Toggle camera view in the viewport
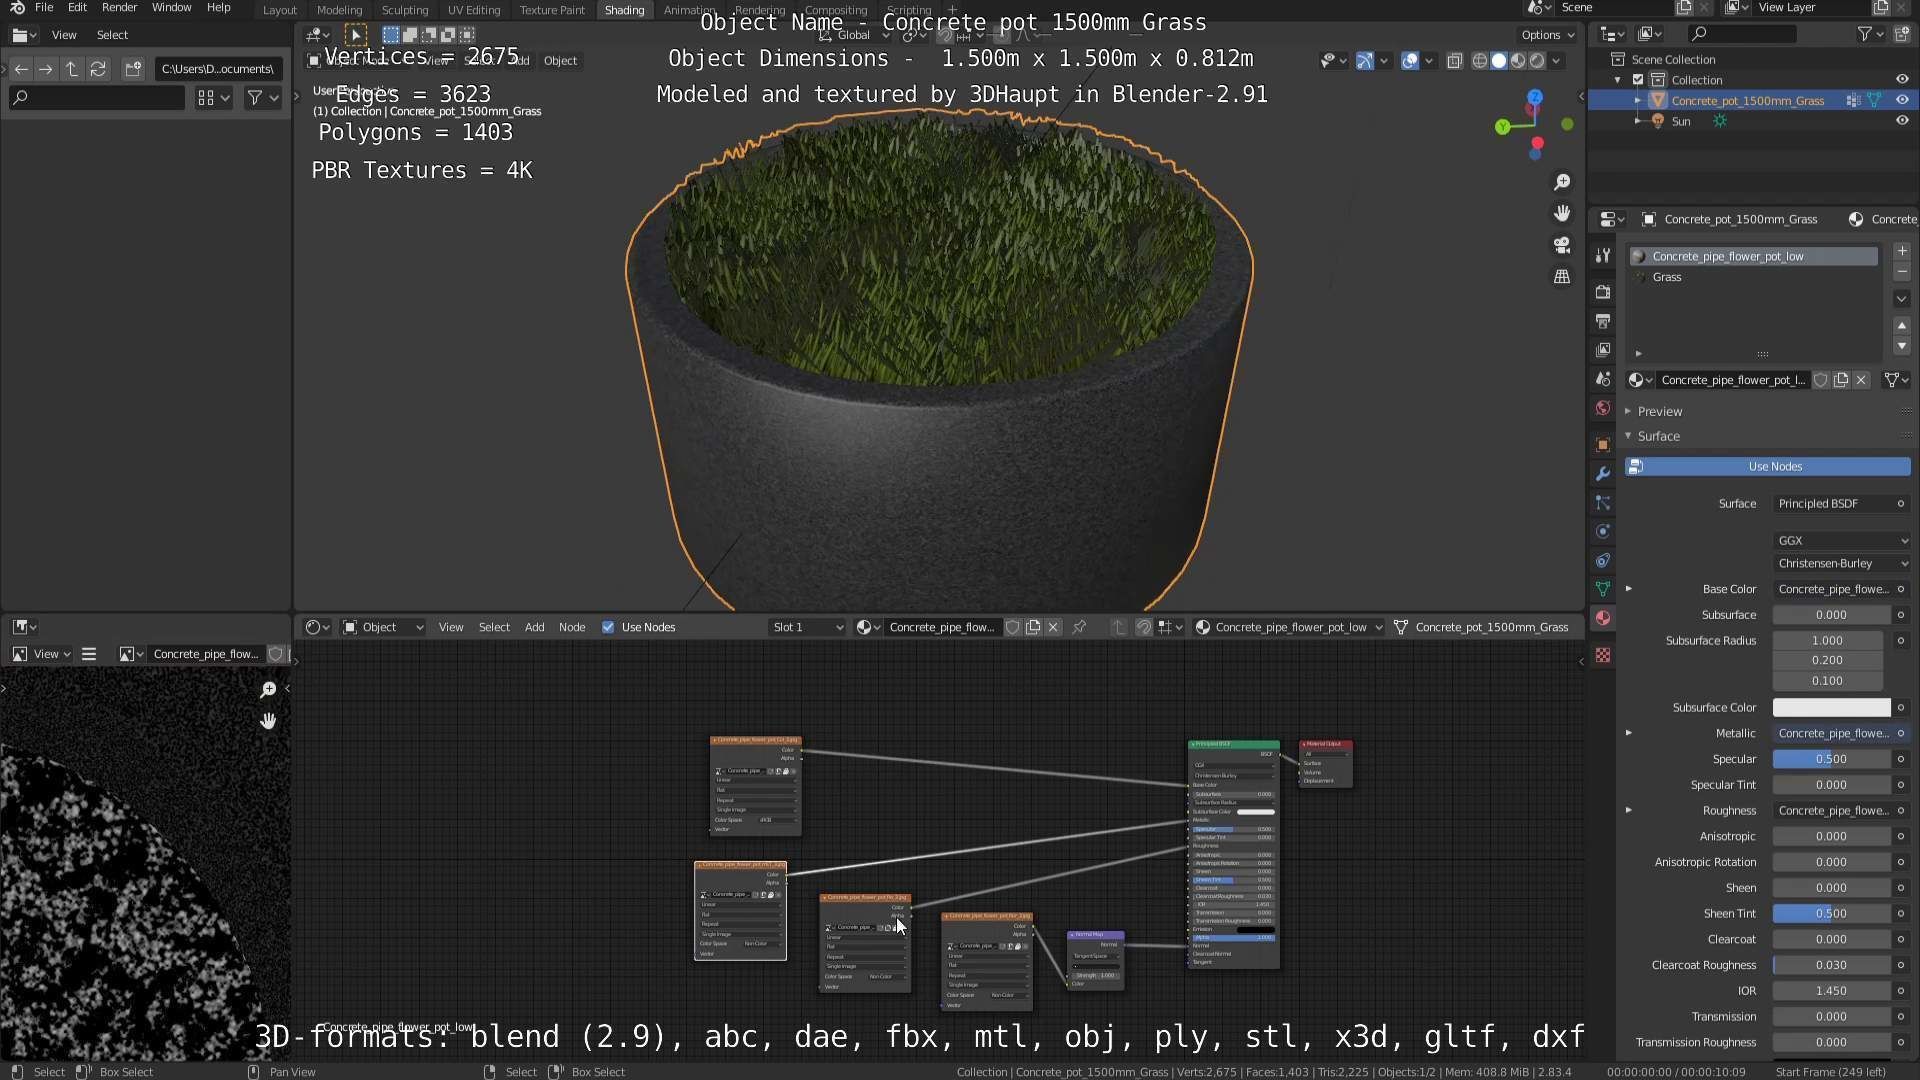 click(1562, 245)
